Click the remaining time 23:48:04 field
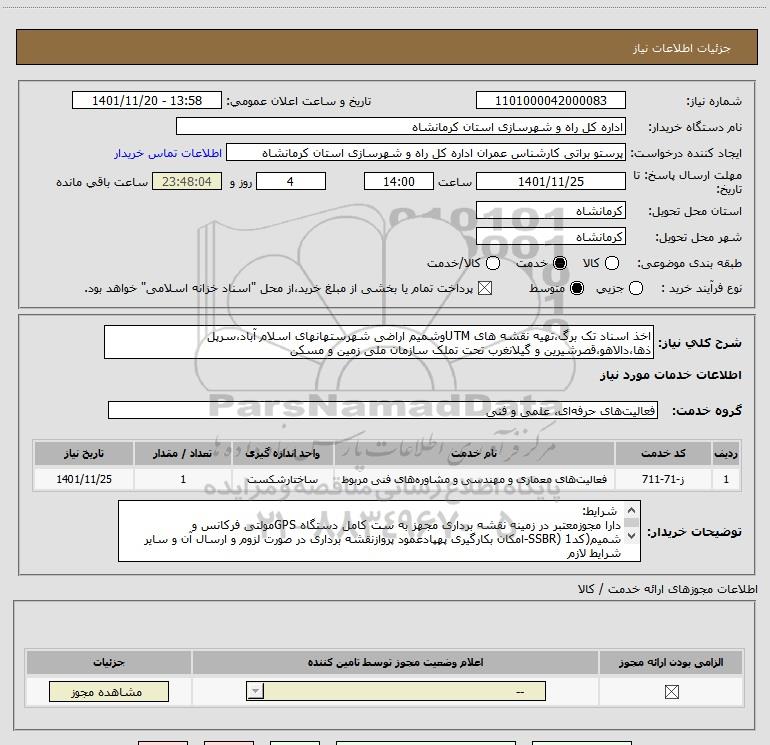The height and width of the screenshot is (745, 770). (187, 181)
